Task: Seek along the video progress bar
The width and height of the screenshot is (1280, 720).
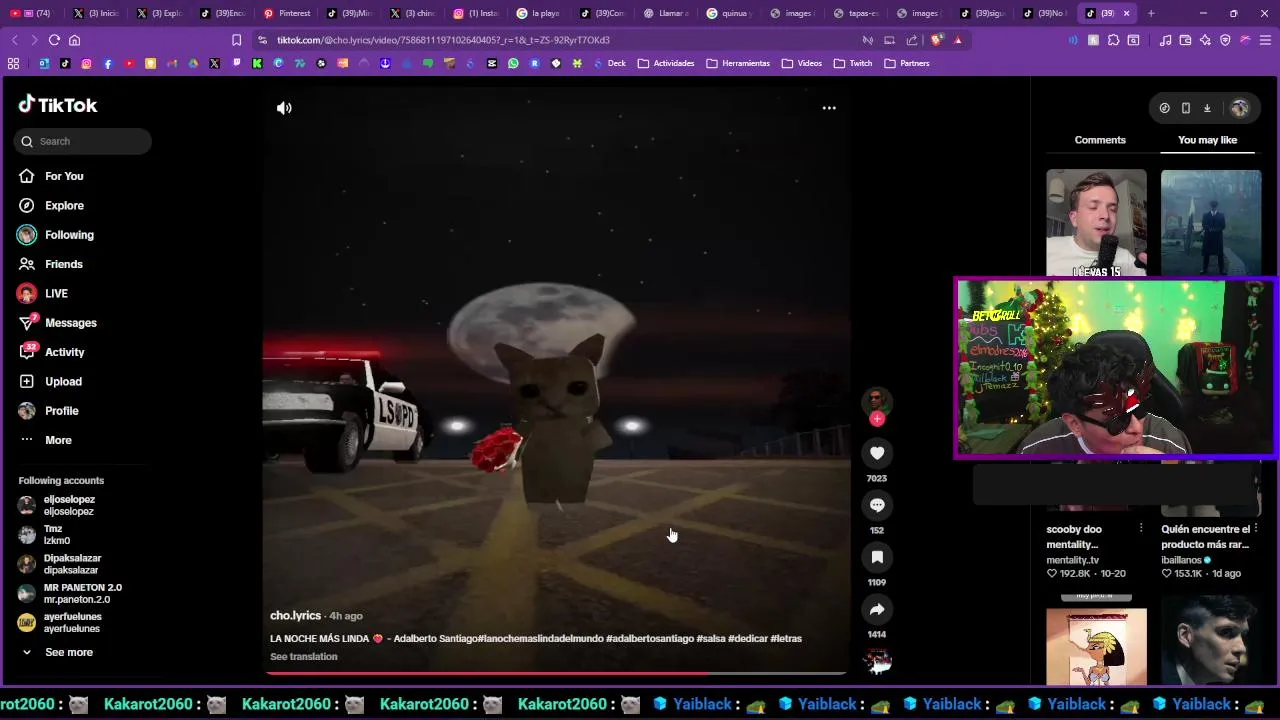Action: [556, 673]
